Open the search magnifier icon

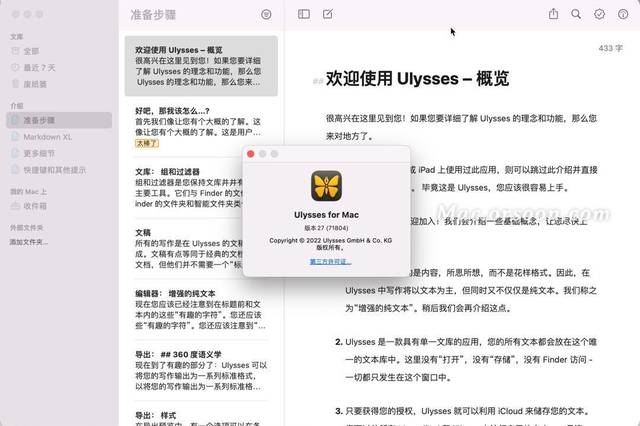click(x=576, y=14)
